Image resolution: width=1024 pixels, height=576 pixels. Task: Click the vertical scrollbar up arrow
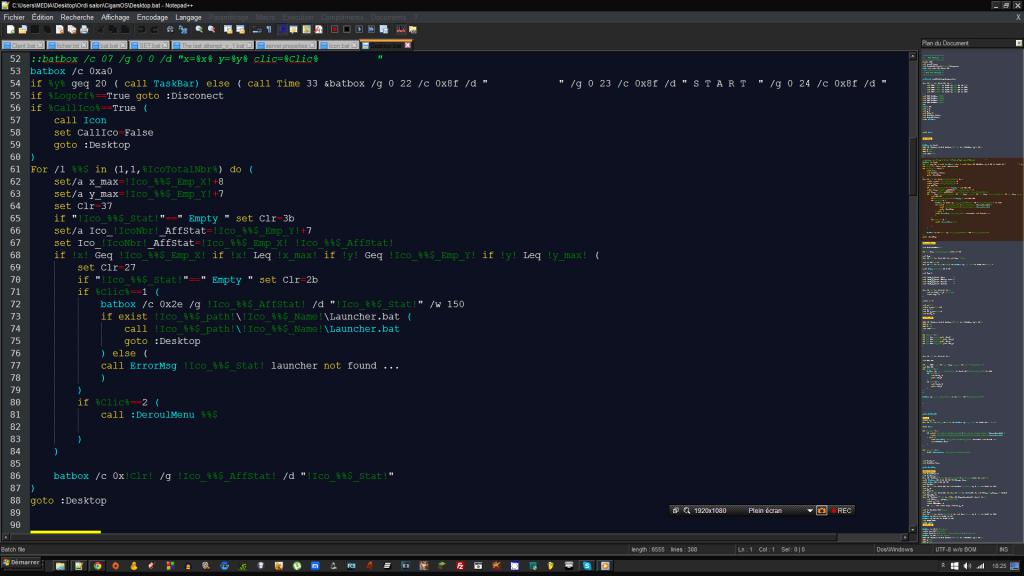[x=913, y=57]
